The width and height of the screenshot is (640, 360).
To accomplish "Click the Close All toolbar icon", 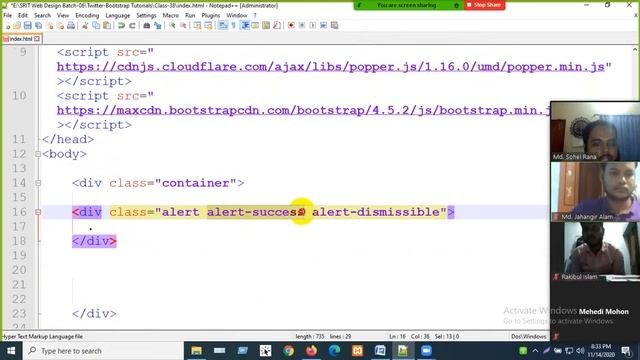I will [x=60, y=25].
